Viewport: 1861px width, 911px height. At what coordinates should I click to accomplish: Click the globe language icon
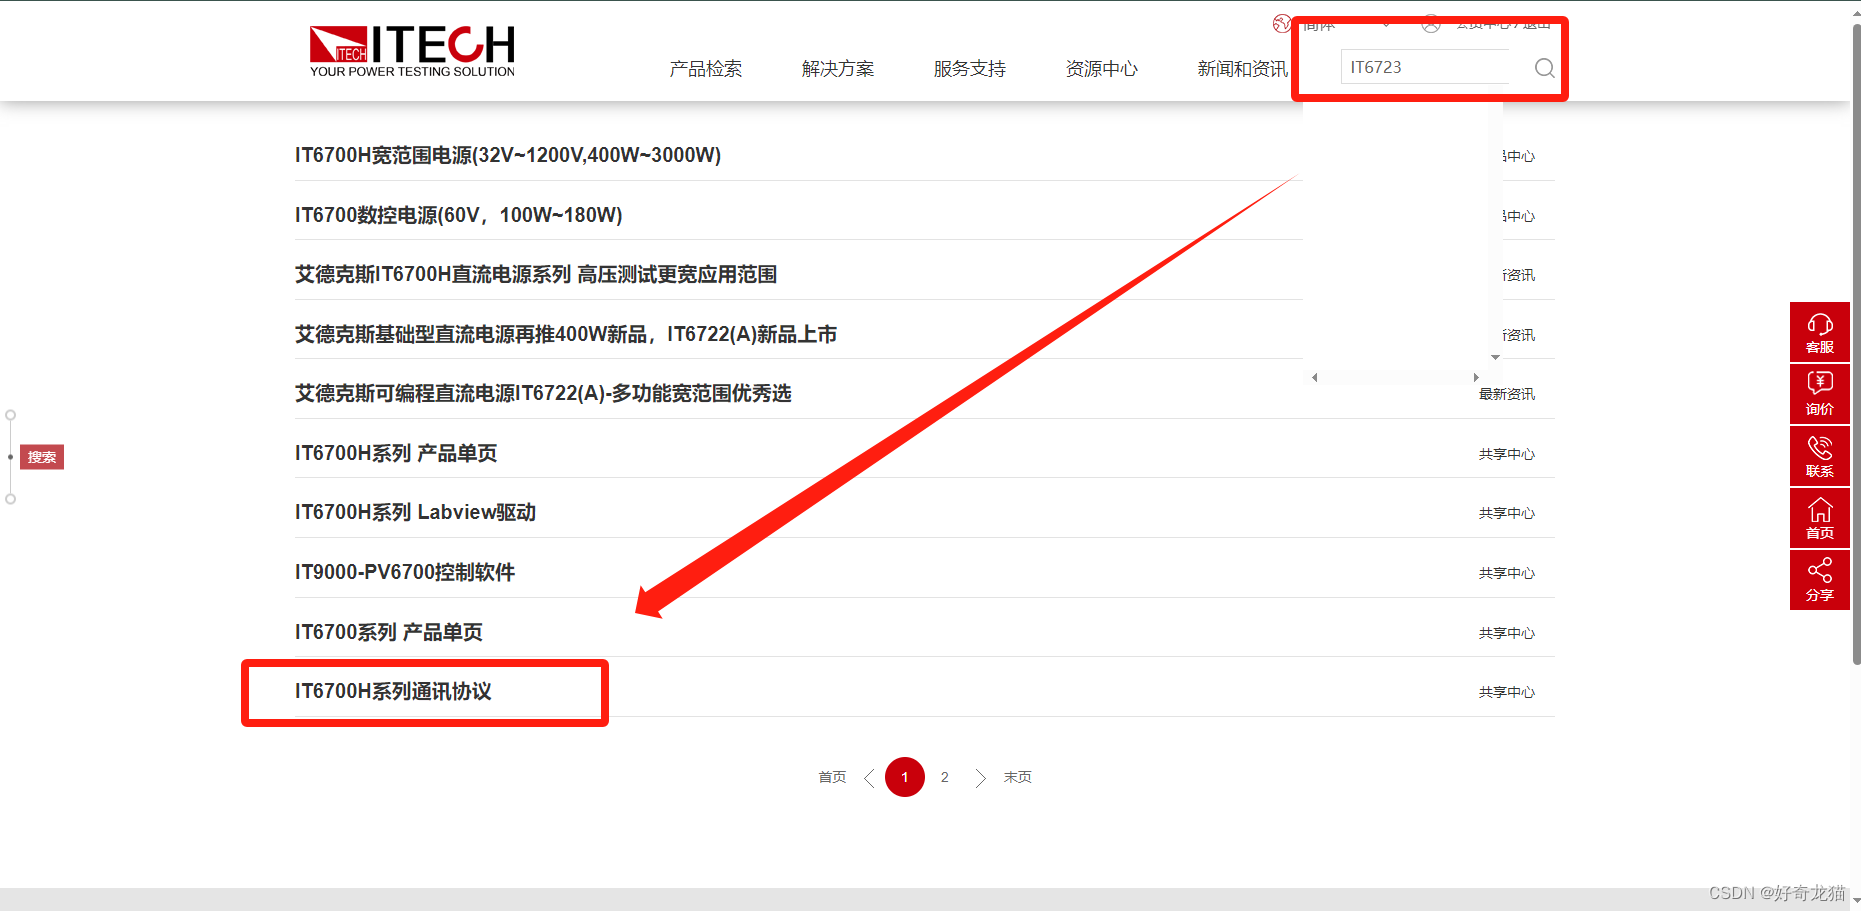(1282, 23)
